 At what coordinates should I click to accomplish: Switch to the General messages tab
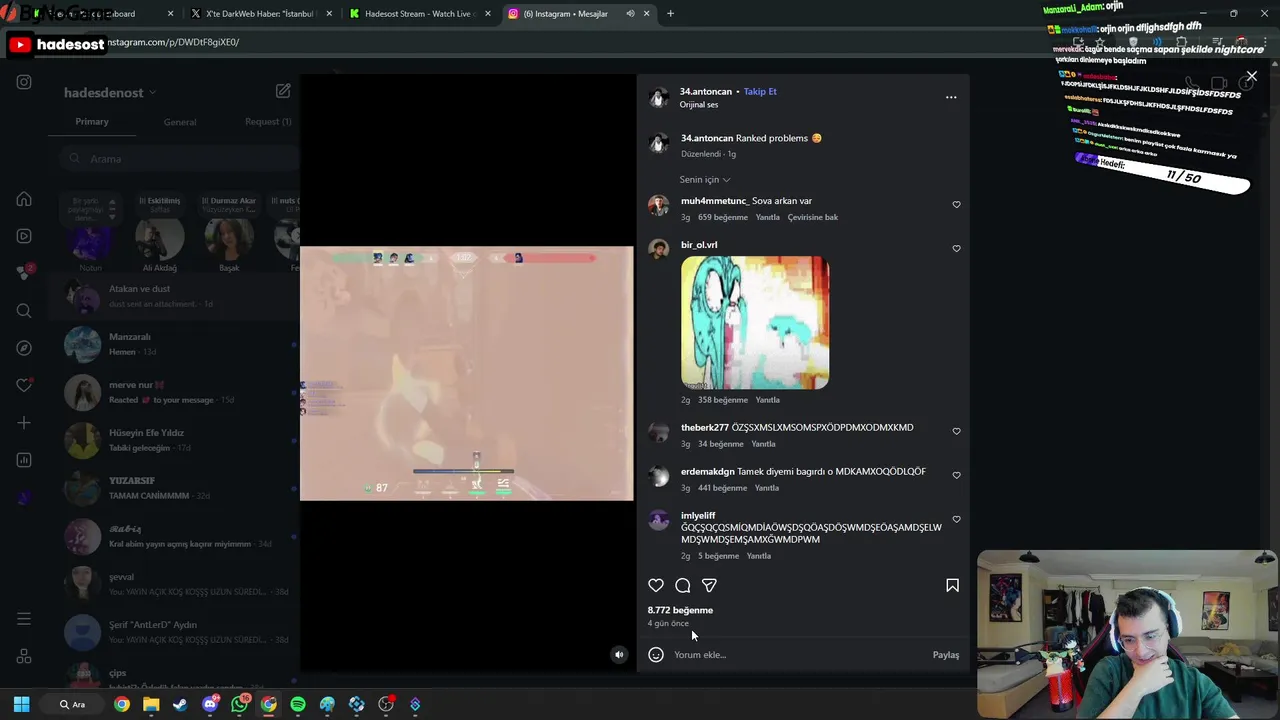pos(180,122)
